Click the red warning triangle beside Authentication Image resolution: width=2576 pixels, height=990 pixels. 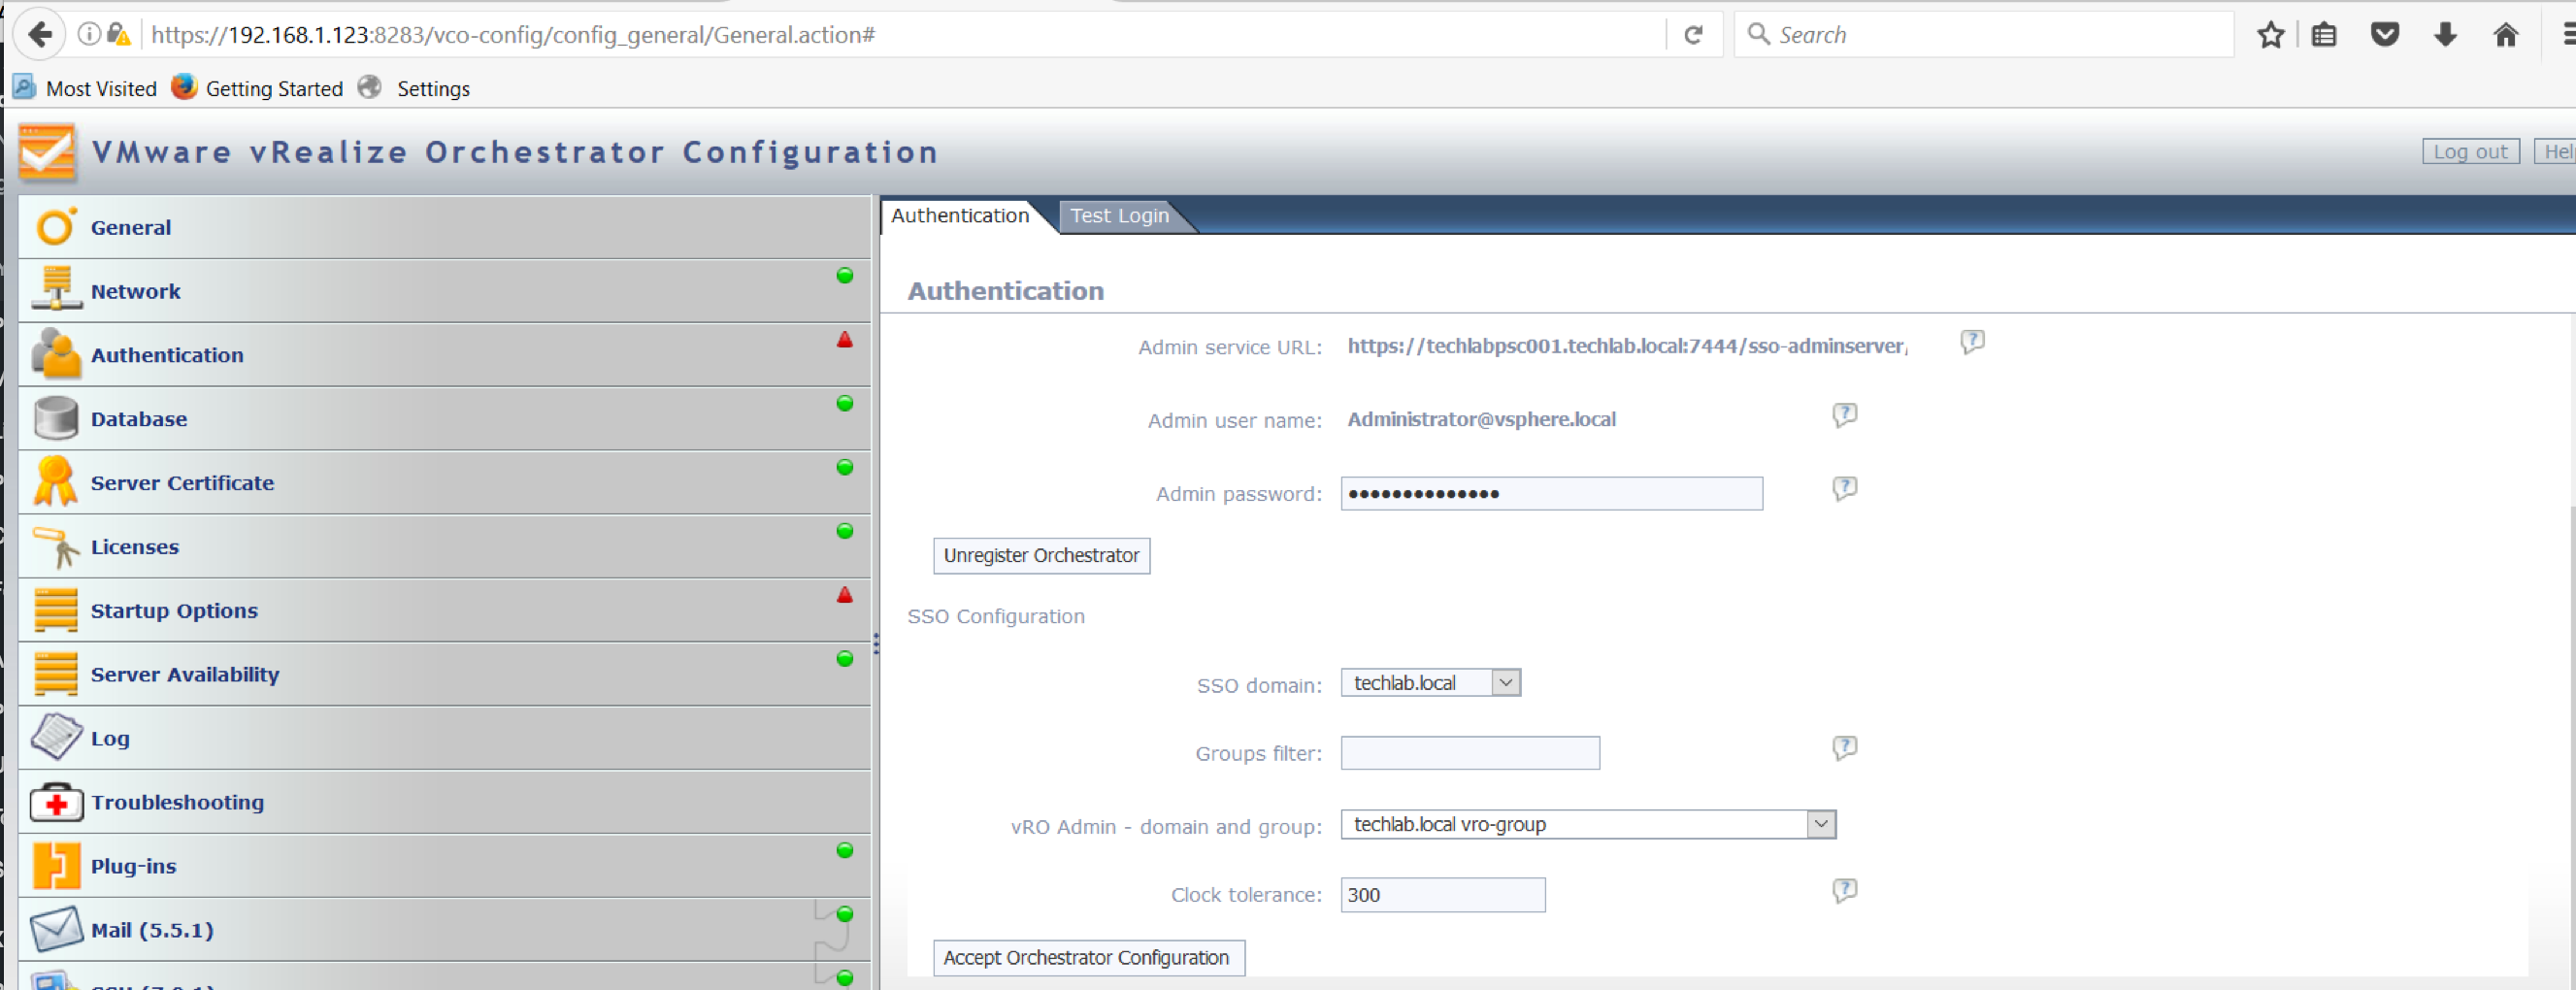845,340
